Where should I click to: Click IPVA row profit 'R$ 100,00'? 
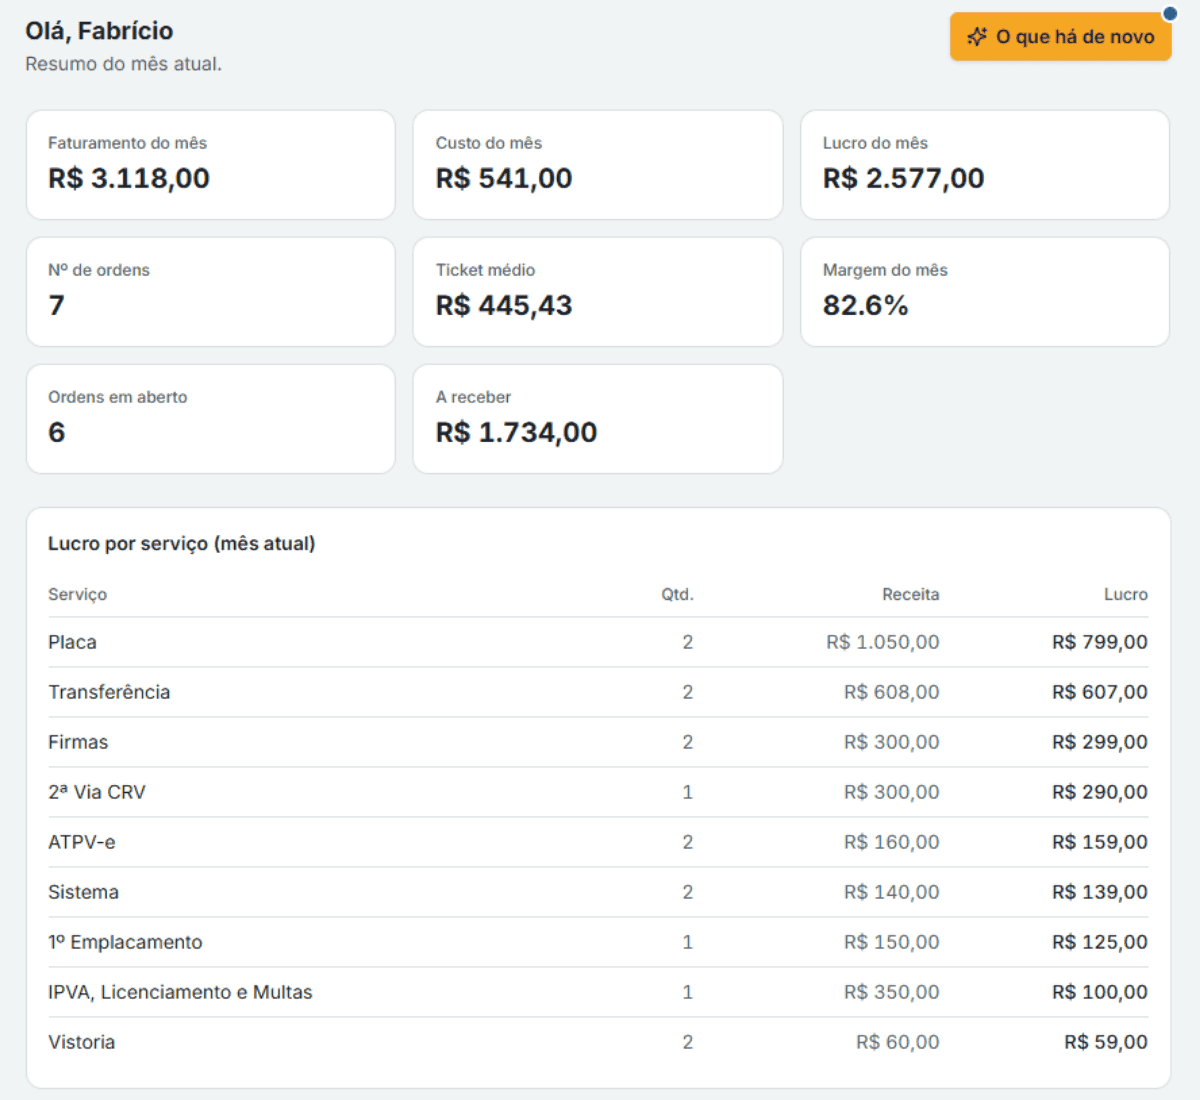[x=1100, y=992]
